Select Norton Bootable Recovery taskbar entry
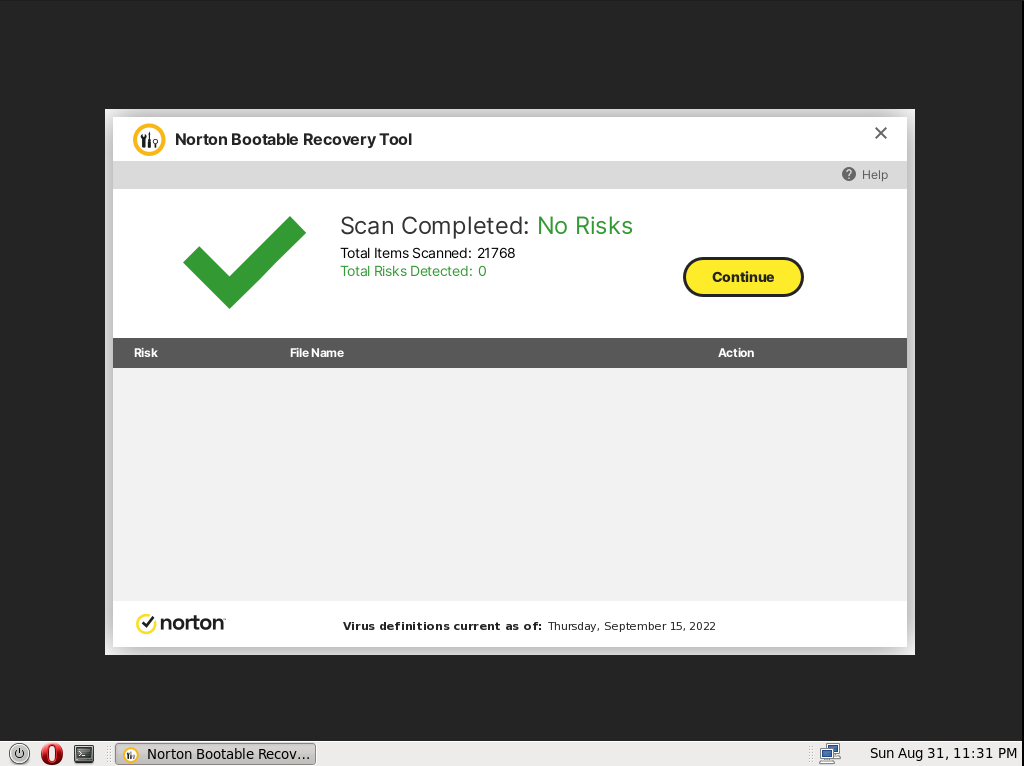1024x766 pixels. [x=216, y=754]
